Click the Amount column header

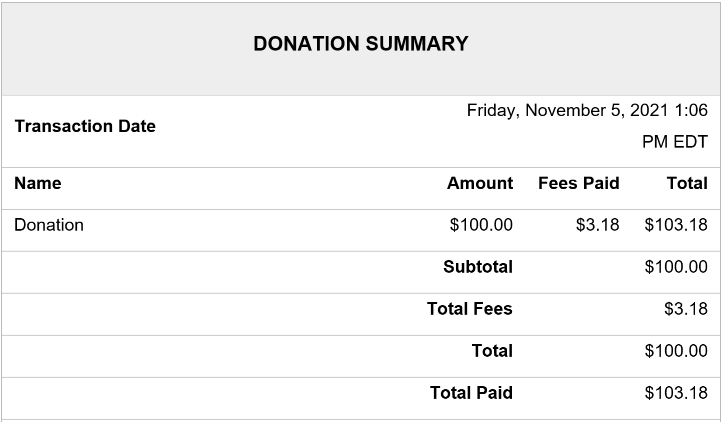coord(479,183)
